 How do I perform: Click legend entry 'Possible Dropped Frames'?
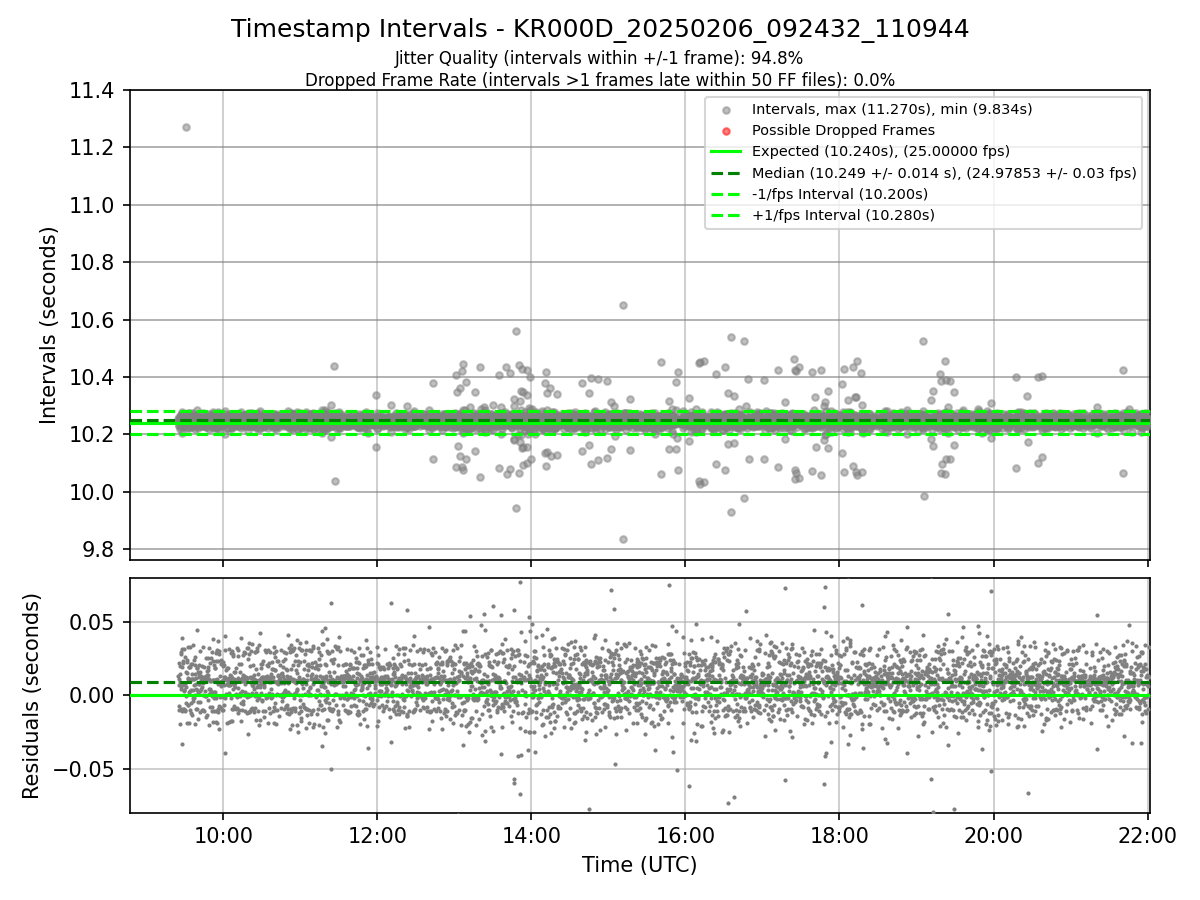pyautogui.click(x=843, y=130)
